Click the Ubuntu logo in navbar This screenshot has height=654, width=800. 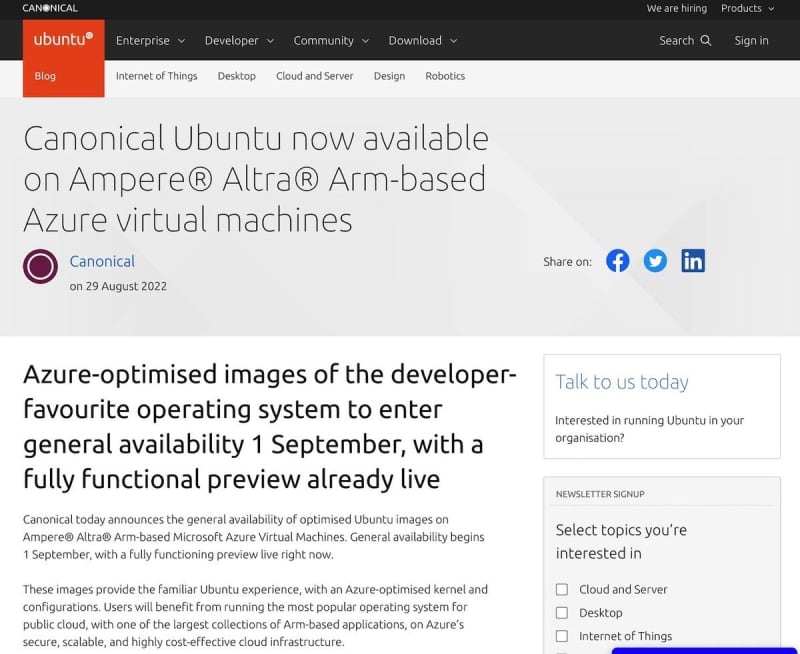63,40
